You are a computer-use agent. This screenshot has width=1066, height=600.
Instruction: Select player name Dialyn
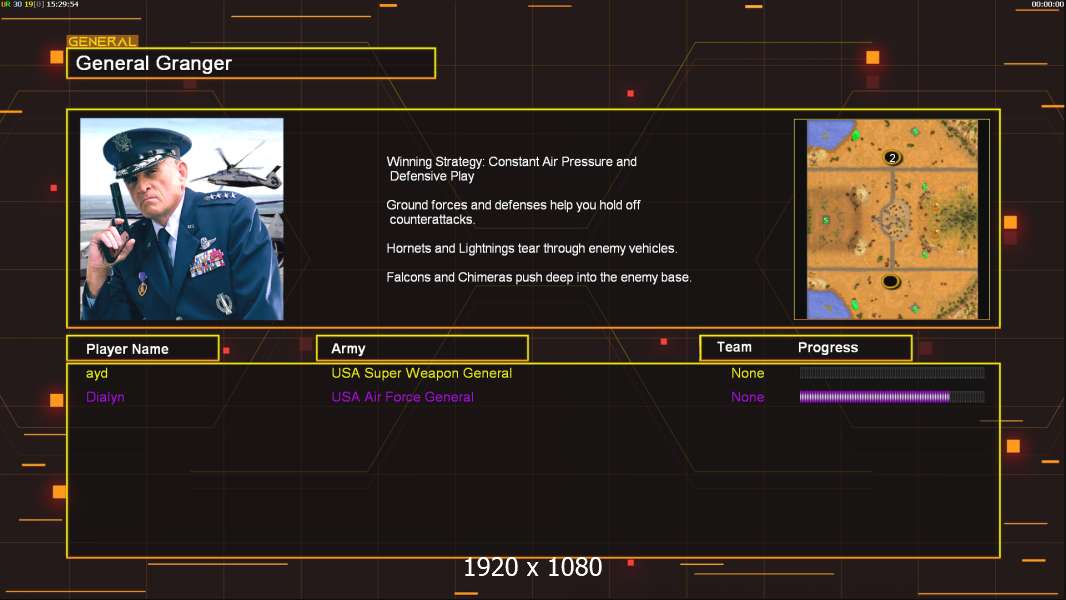tap(105, 397)
